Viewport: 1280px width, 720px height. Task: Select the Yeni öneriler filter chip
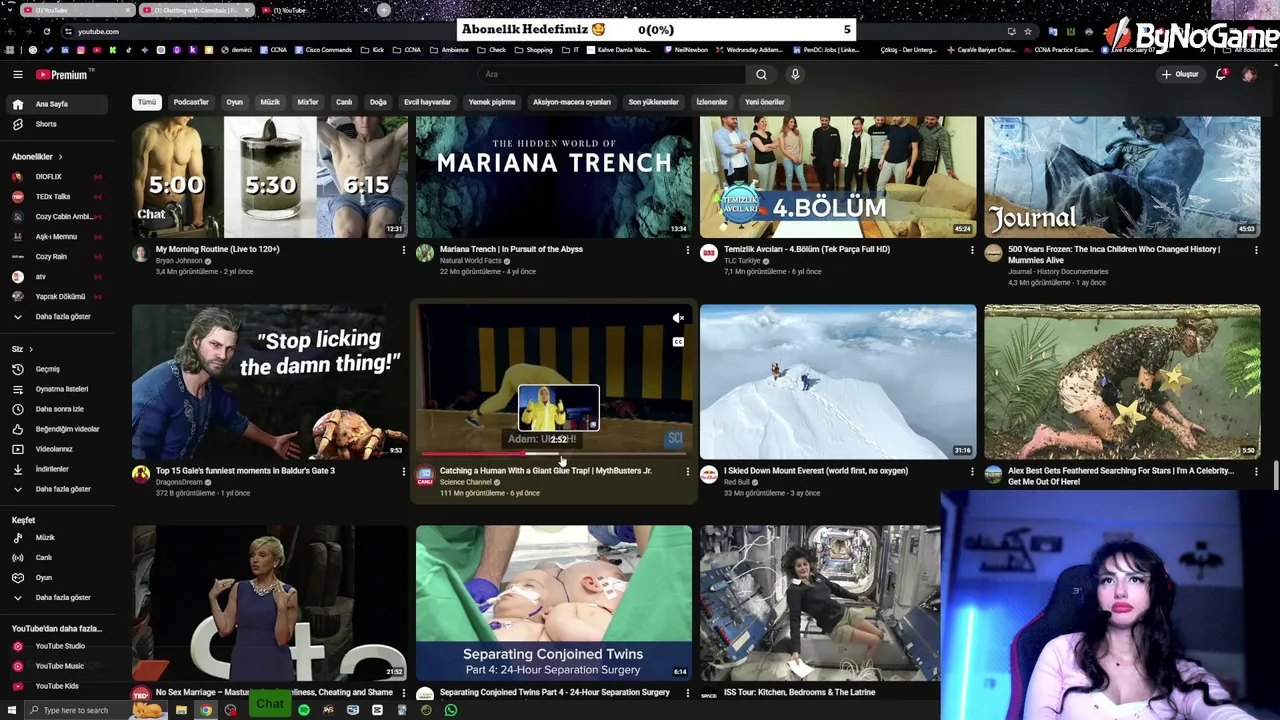point(765,102)
